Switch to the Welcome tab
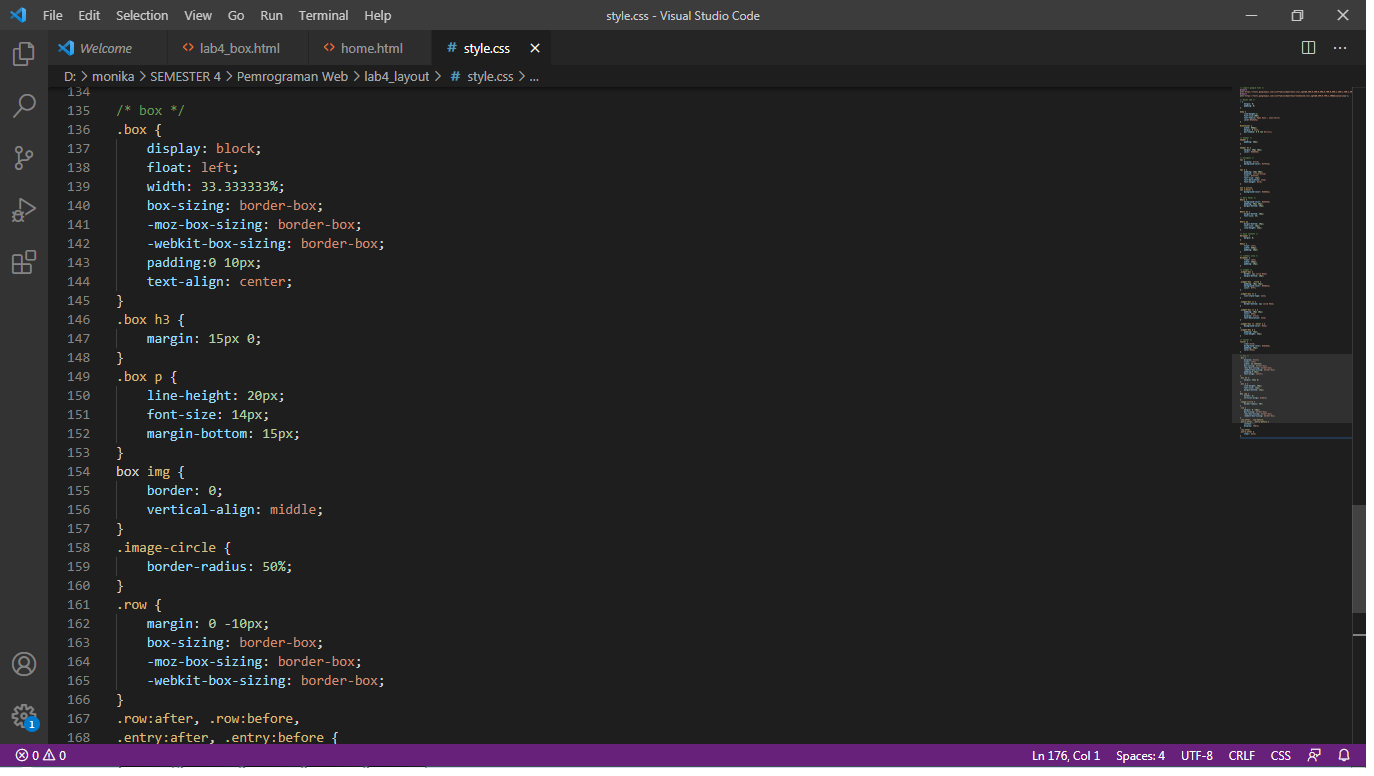Image resolution: width=1374 pixels, height=776 pixels. point(108,48)
